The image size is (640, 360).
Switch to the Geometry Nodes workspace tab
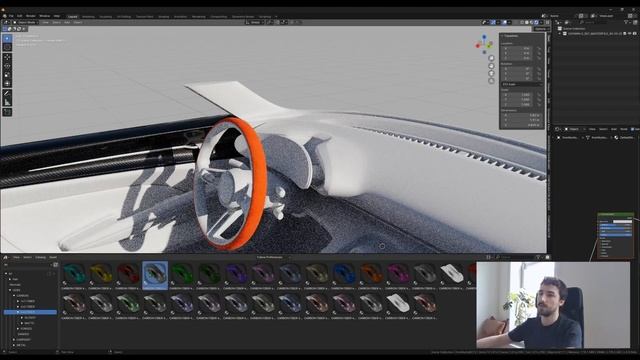(x=243, y=17)
